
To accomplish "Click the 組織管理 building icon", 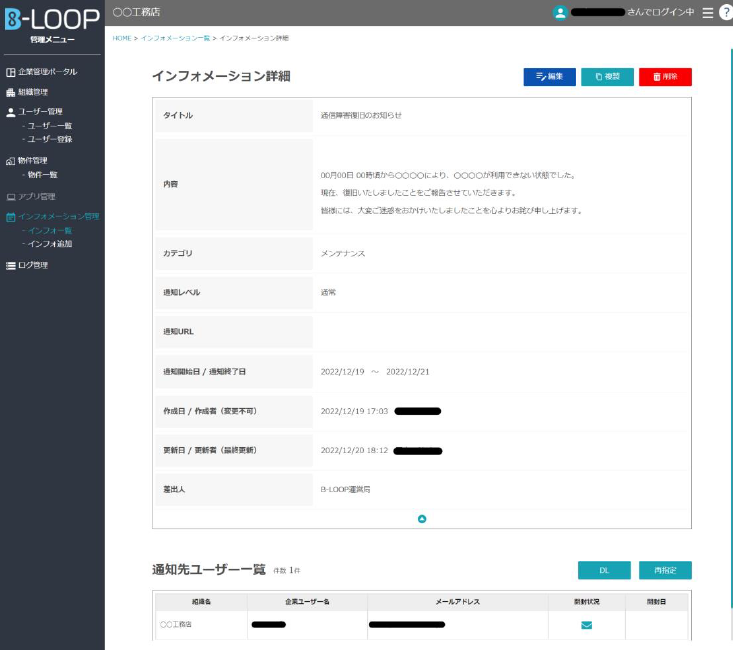I will click(11, 91).
